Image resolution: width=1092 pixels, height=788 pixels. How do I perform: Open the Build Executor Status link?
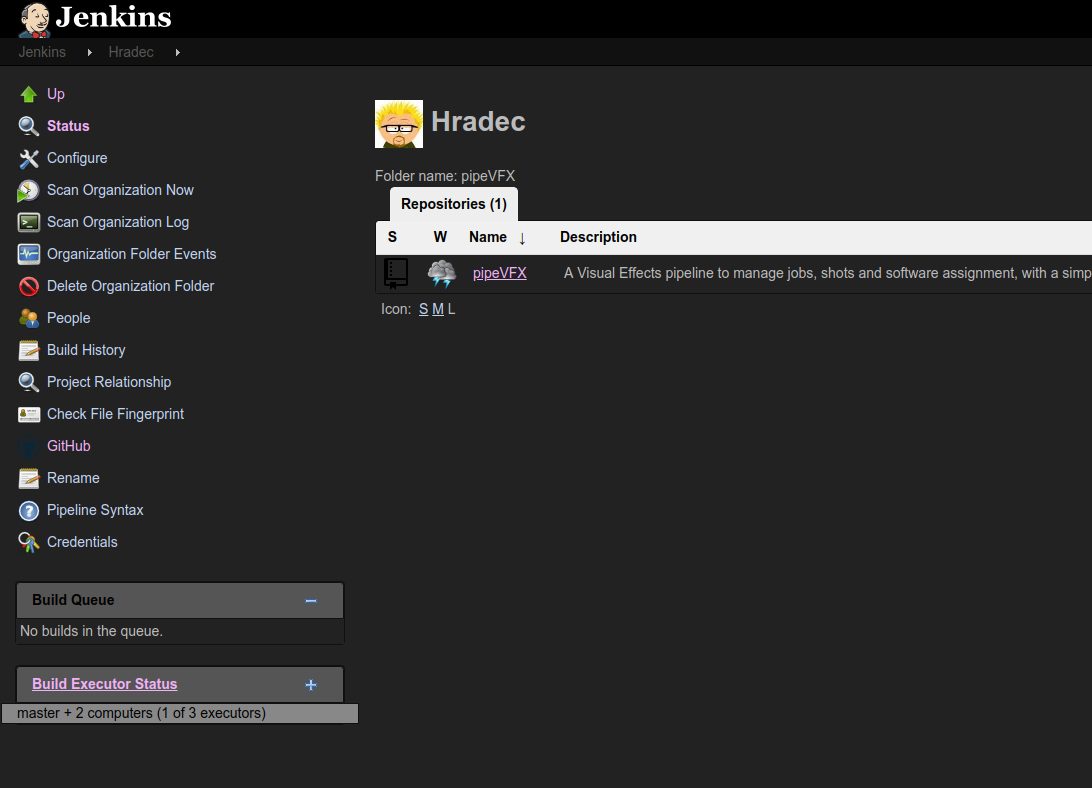(104, 684)
